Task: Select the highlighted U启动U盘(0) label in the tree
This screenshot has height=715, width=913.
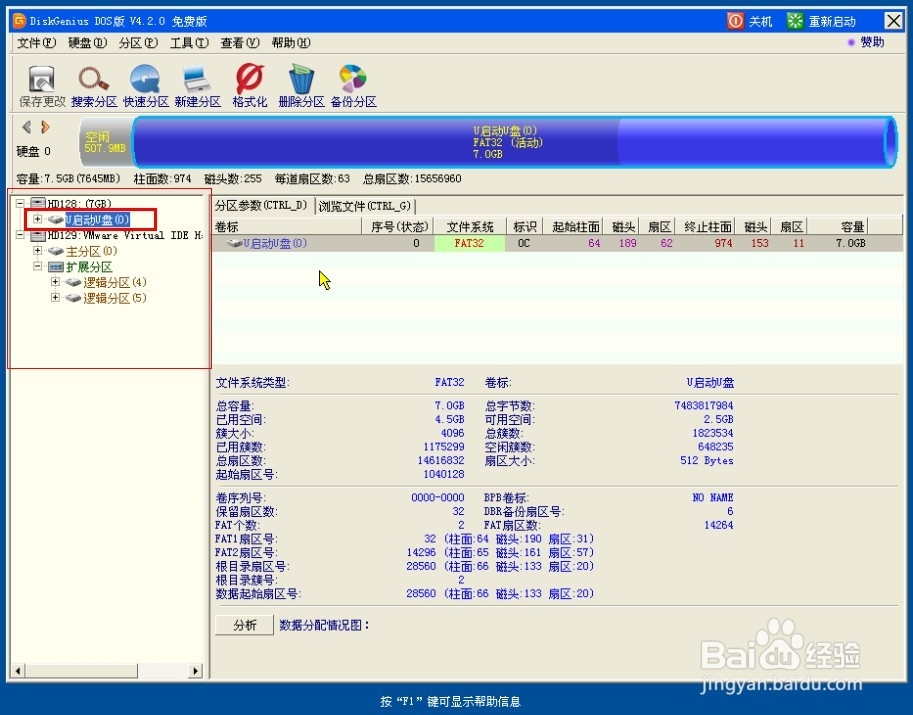Action: pos(97,220)
